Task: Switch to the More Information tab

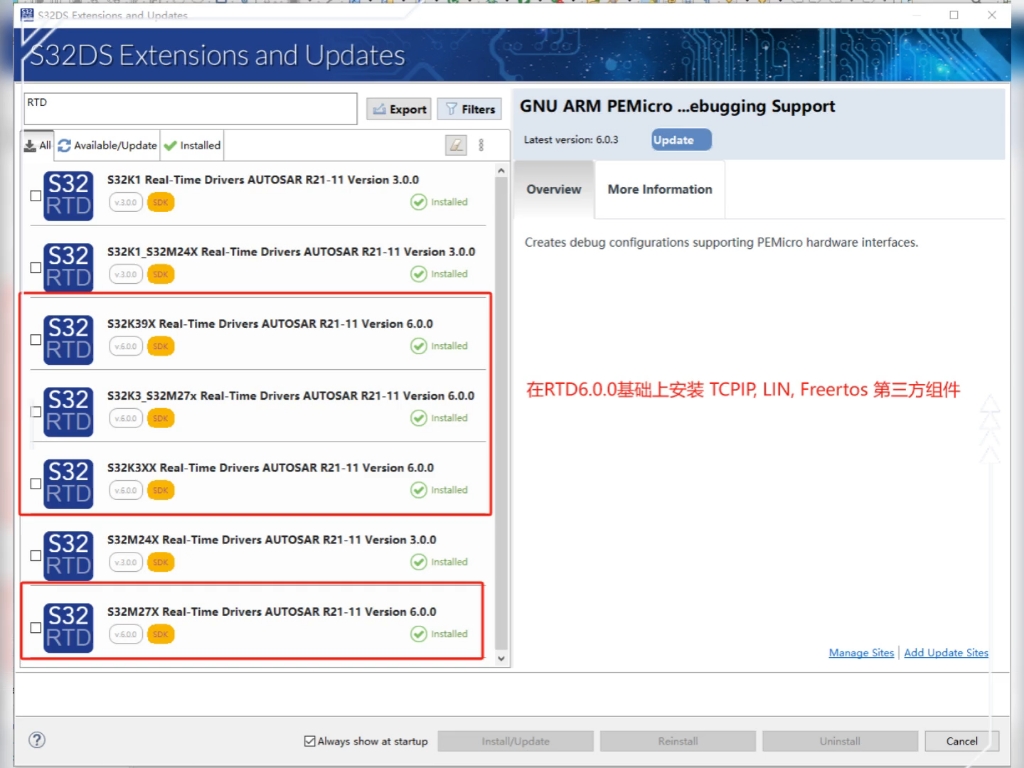Action: [659, 188]
